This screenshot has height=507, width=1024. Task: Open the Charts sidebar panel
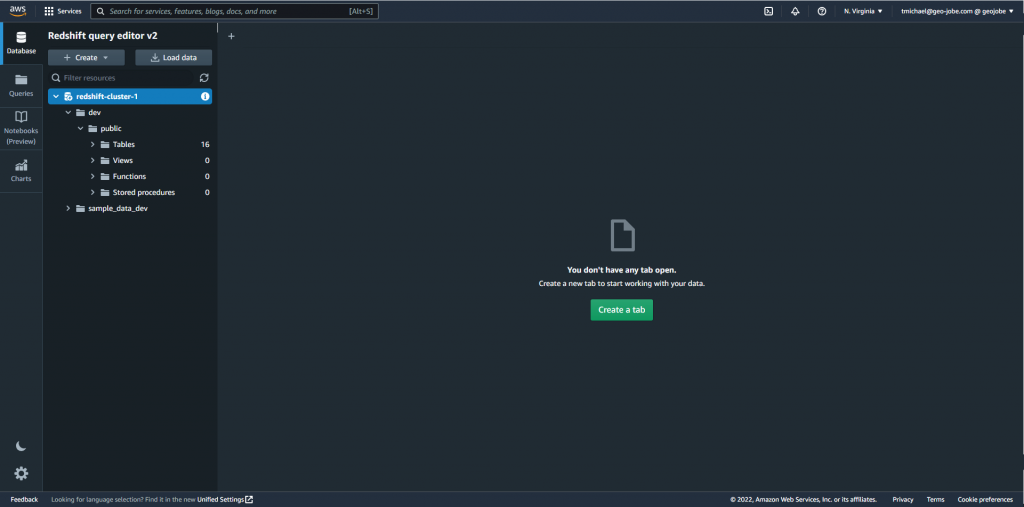point(21,170)
